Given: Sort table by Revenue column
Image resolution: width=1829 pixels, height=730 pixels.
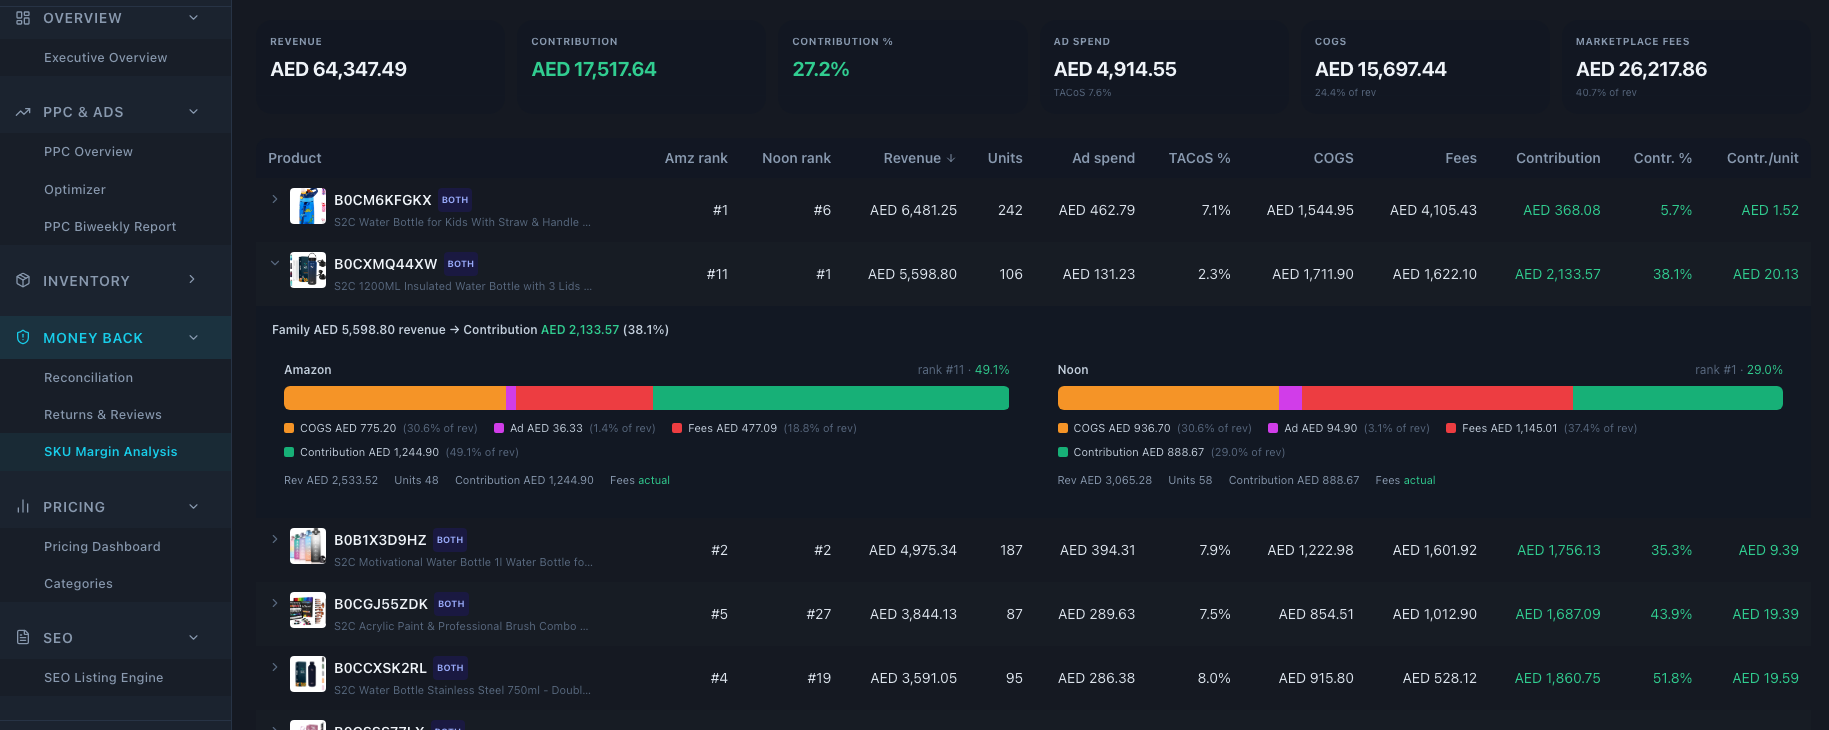Looking at the screenshot, I should pyautogui.click(x=912, y=158).
